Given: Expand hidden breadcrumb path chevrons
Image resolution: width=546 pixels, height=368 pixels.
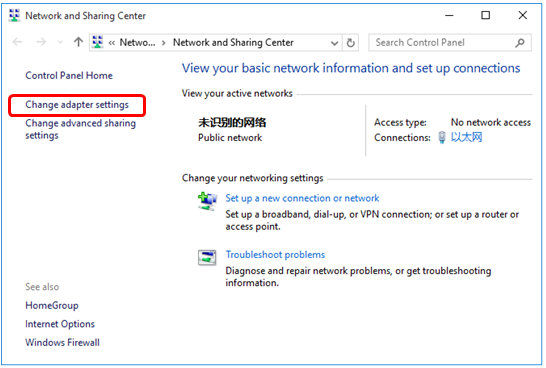Looking at the screenshot, I should coord(111,43).
